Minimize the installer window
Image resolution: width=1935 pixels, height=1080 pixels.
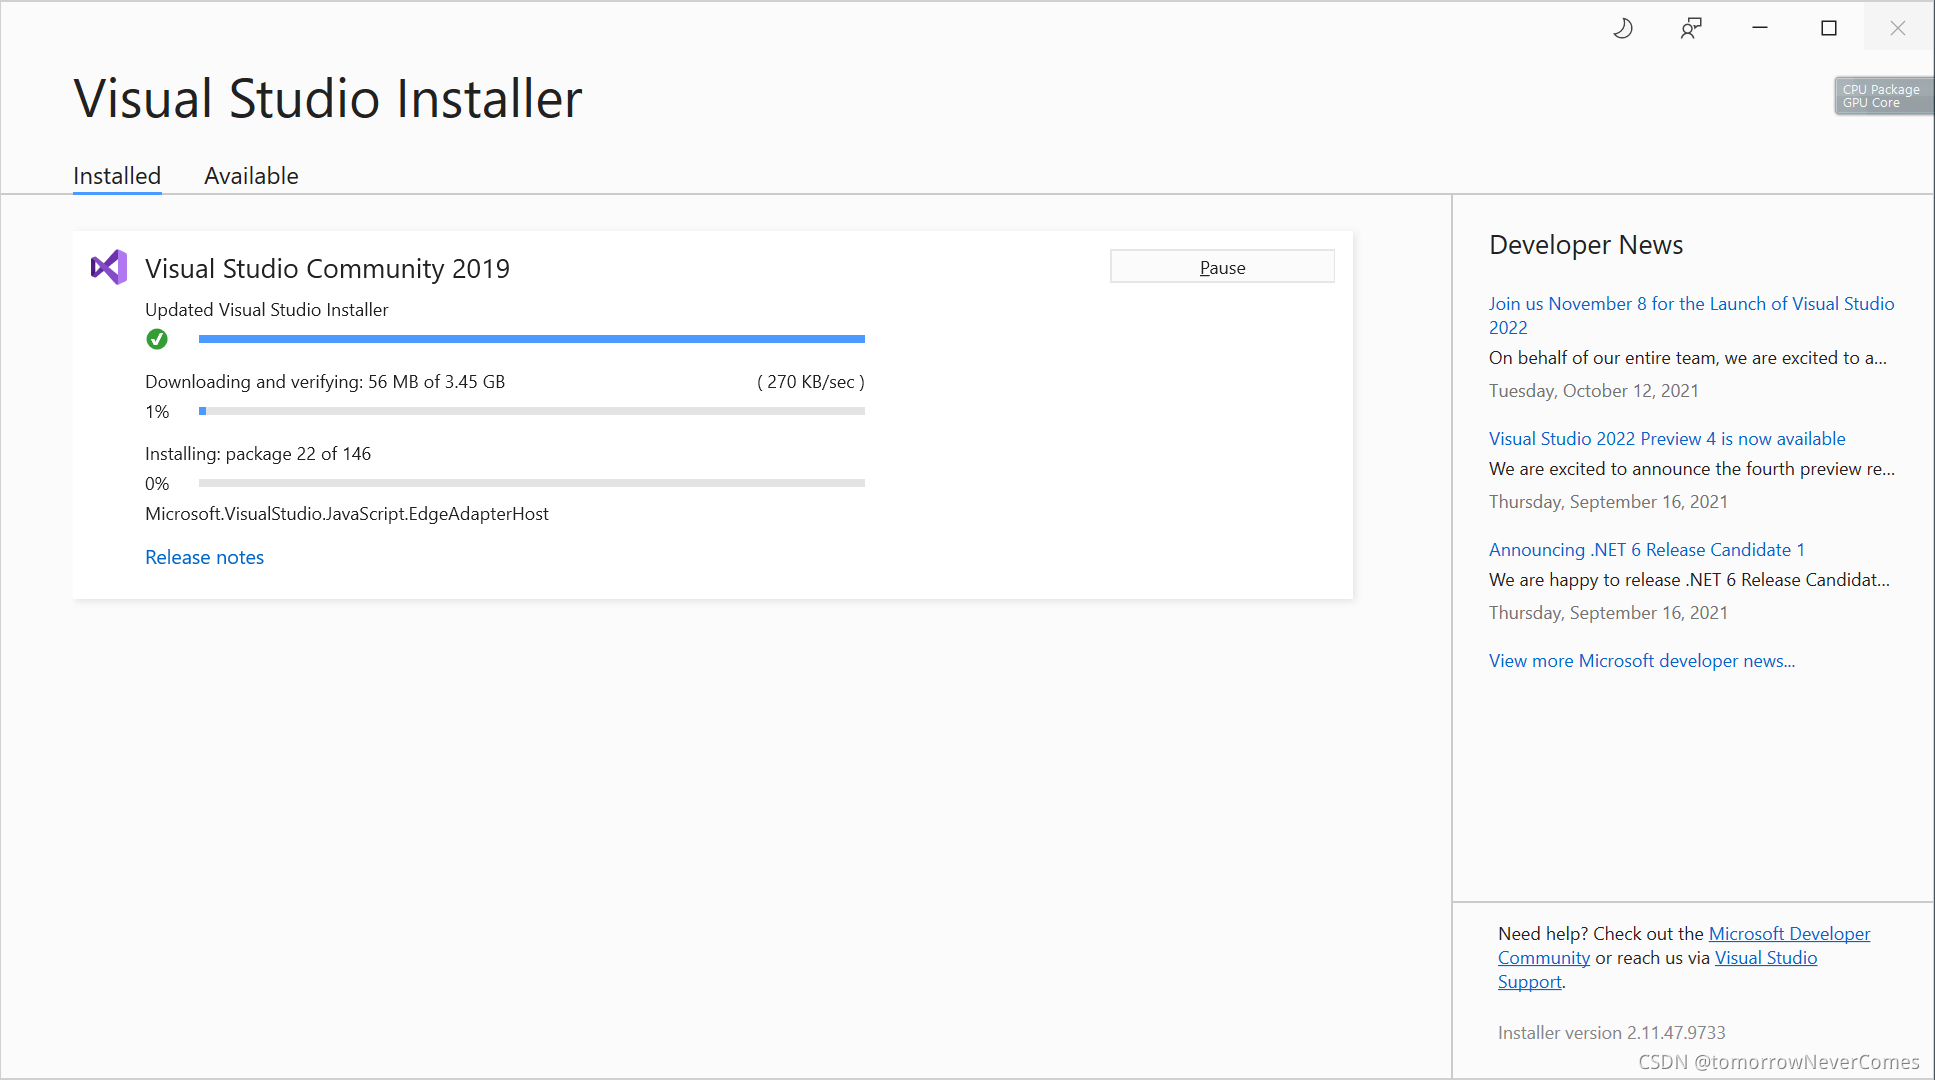(x=1760, y=28)
